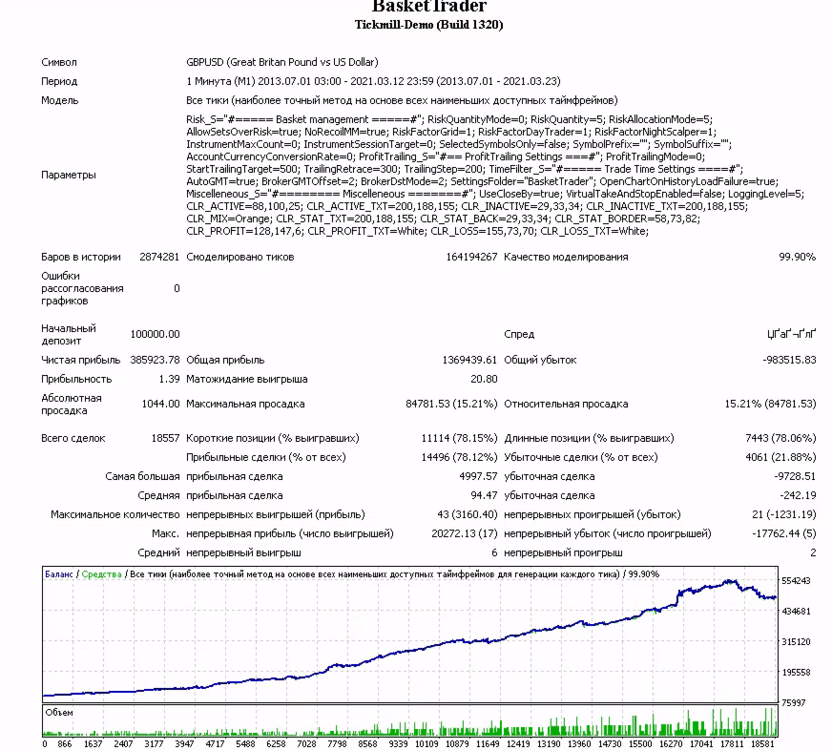Viewport: 832px width, 750px height.
Task: Select relative drawdown 15.21% (84781.53)
Action: [770, 404]
